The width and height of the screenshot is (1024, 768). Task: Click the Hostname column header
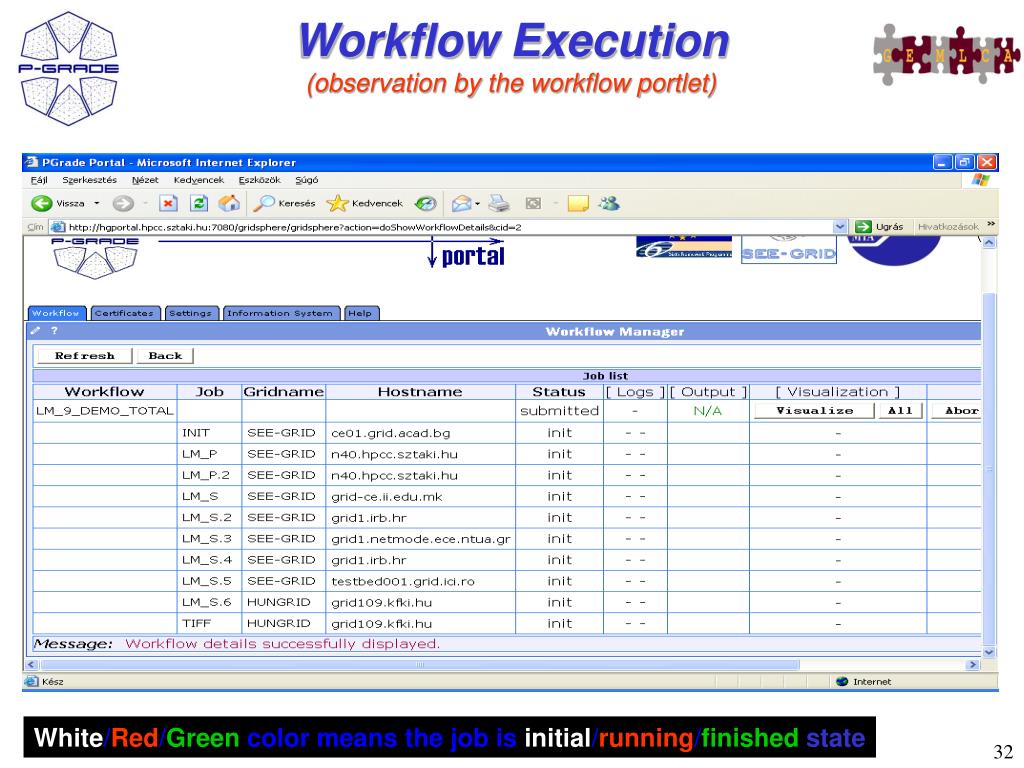point(420,392)
